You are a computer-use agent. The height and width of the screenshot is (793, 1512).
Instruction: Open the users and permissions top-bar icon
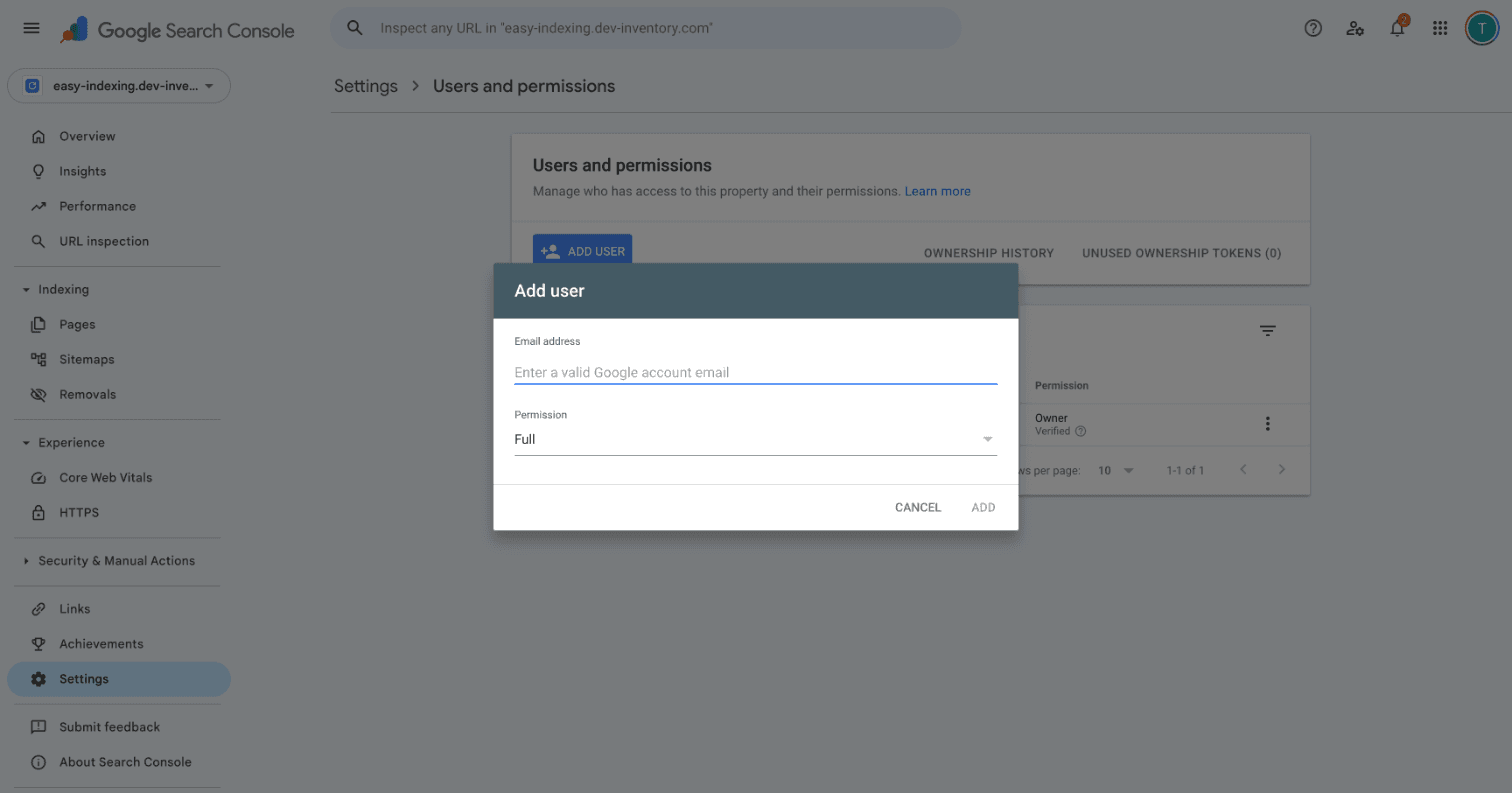click(1355, 29)
